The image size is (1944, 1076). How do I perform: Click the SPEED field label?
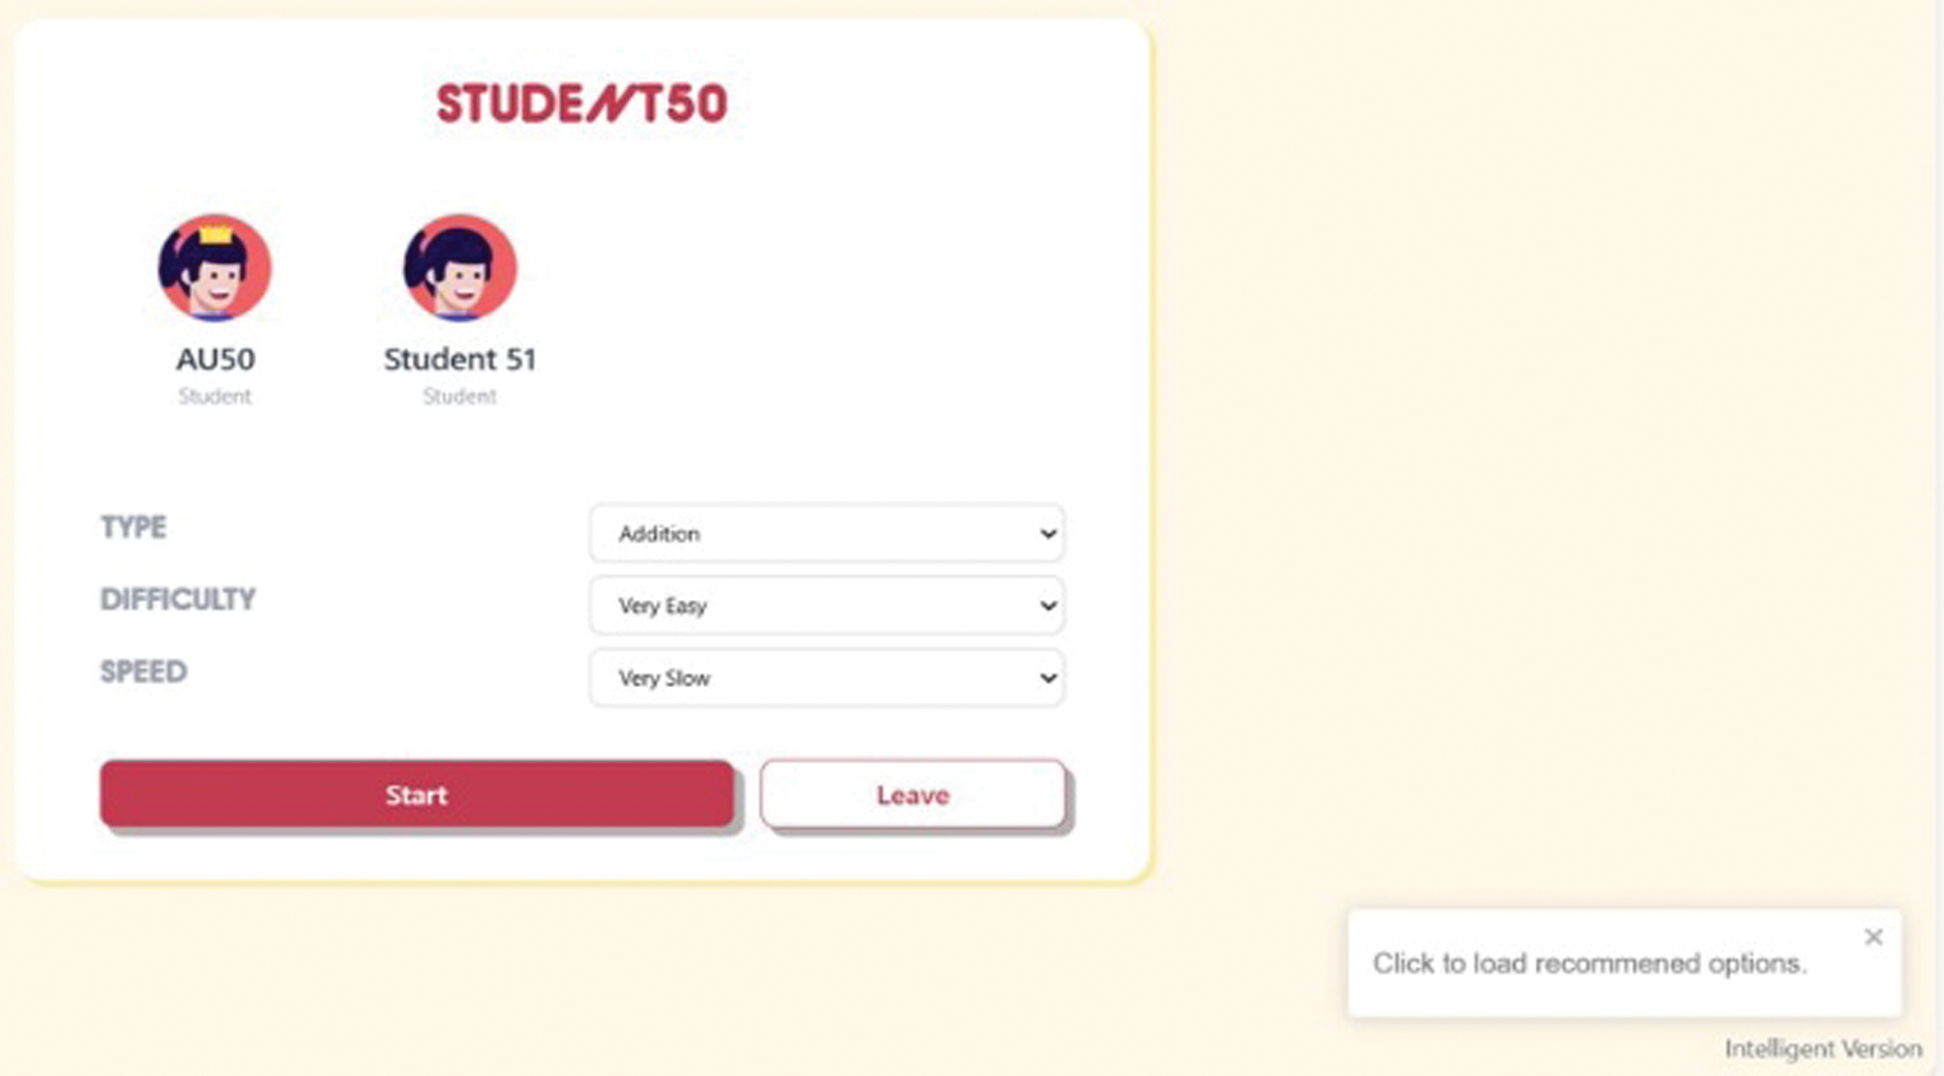click(x=143, y=671)
